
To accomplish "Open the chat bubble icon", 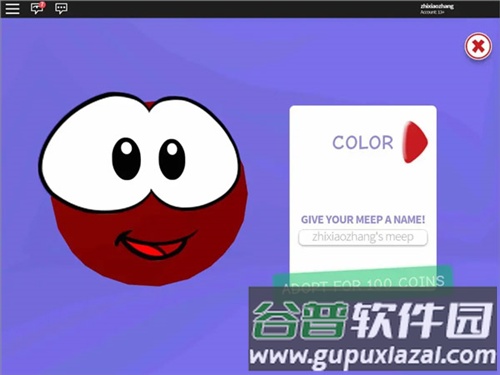I will (x=61, y=8).
